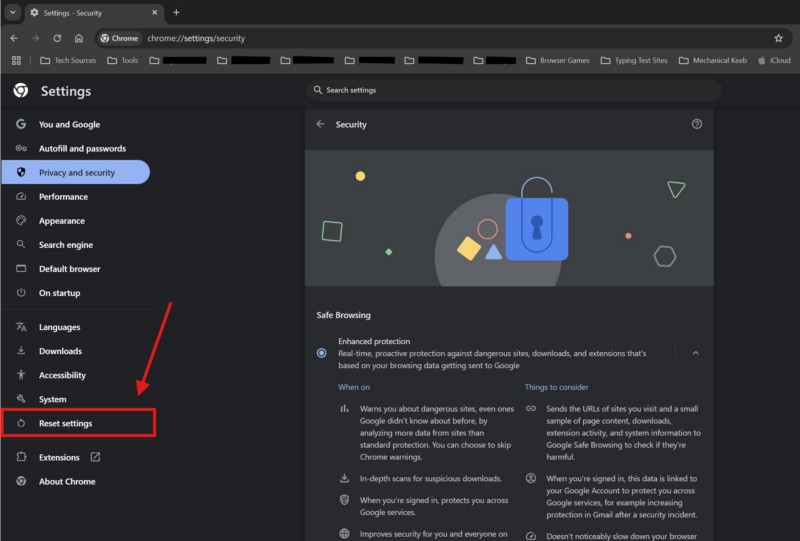Screen dimensions: 800x541
Task: Click the back arrow beside Security heading
Action: (x=320, y=125)
